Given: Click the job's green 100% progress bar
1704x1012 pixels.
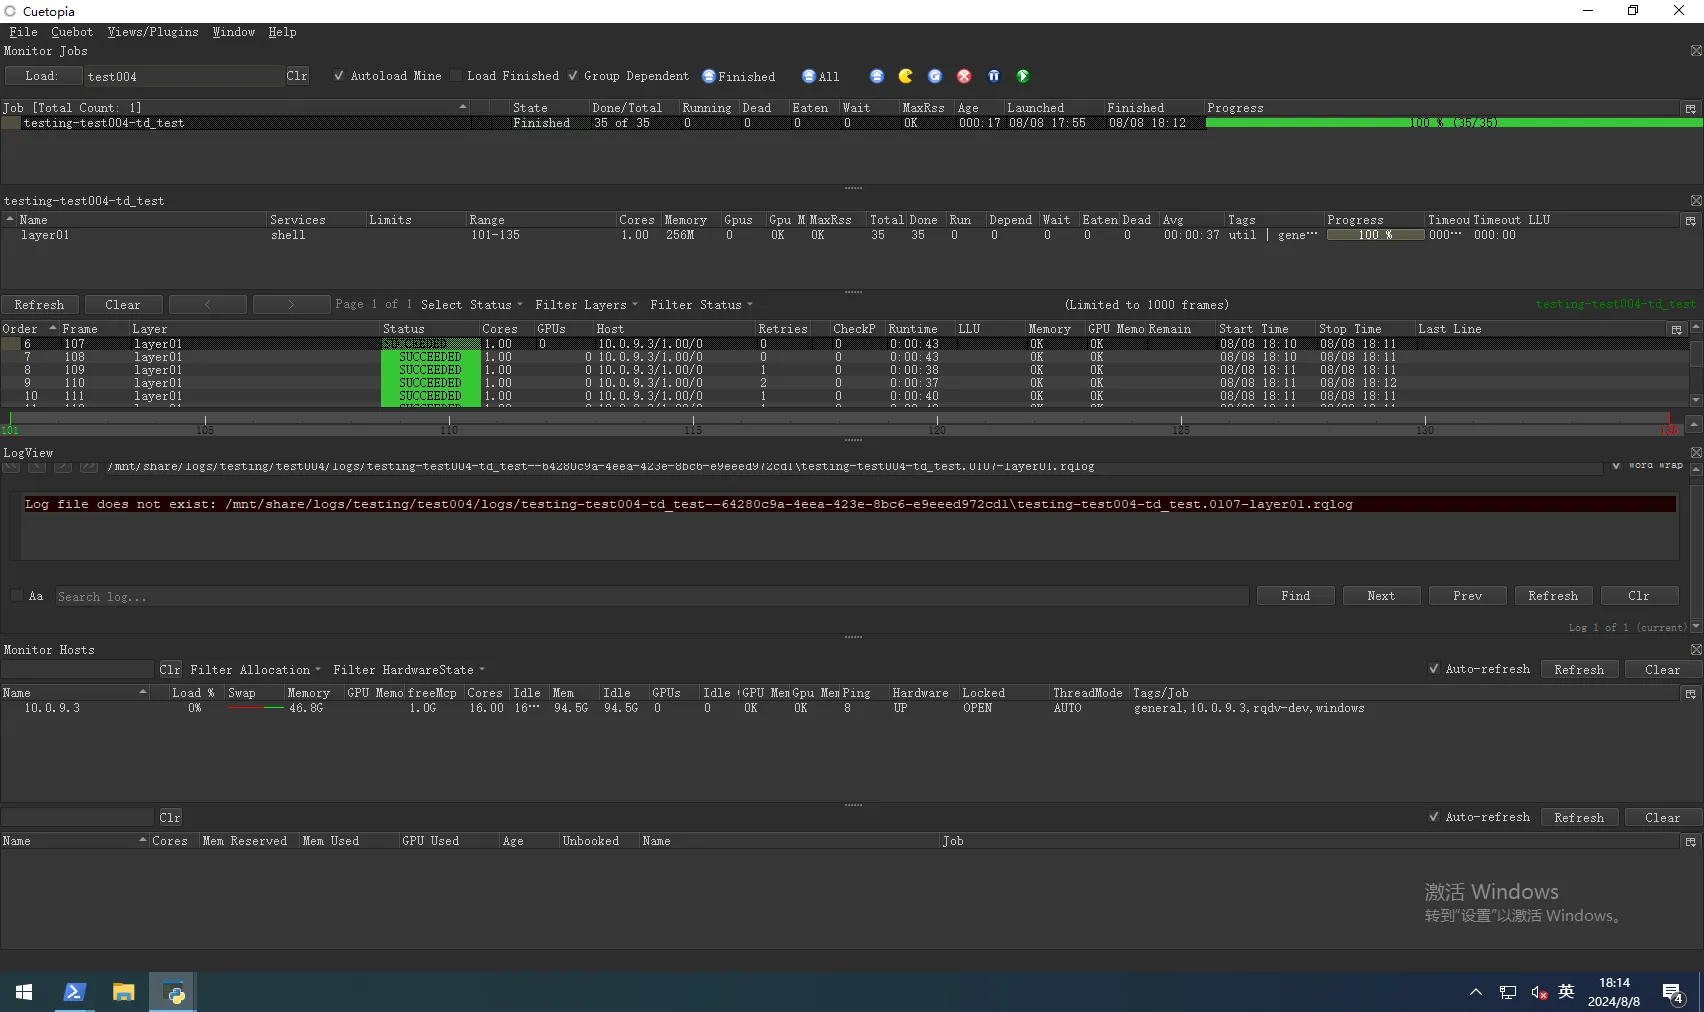Looking at the screenshot, I should (x=1454, y=123).
